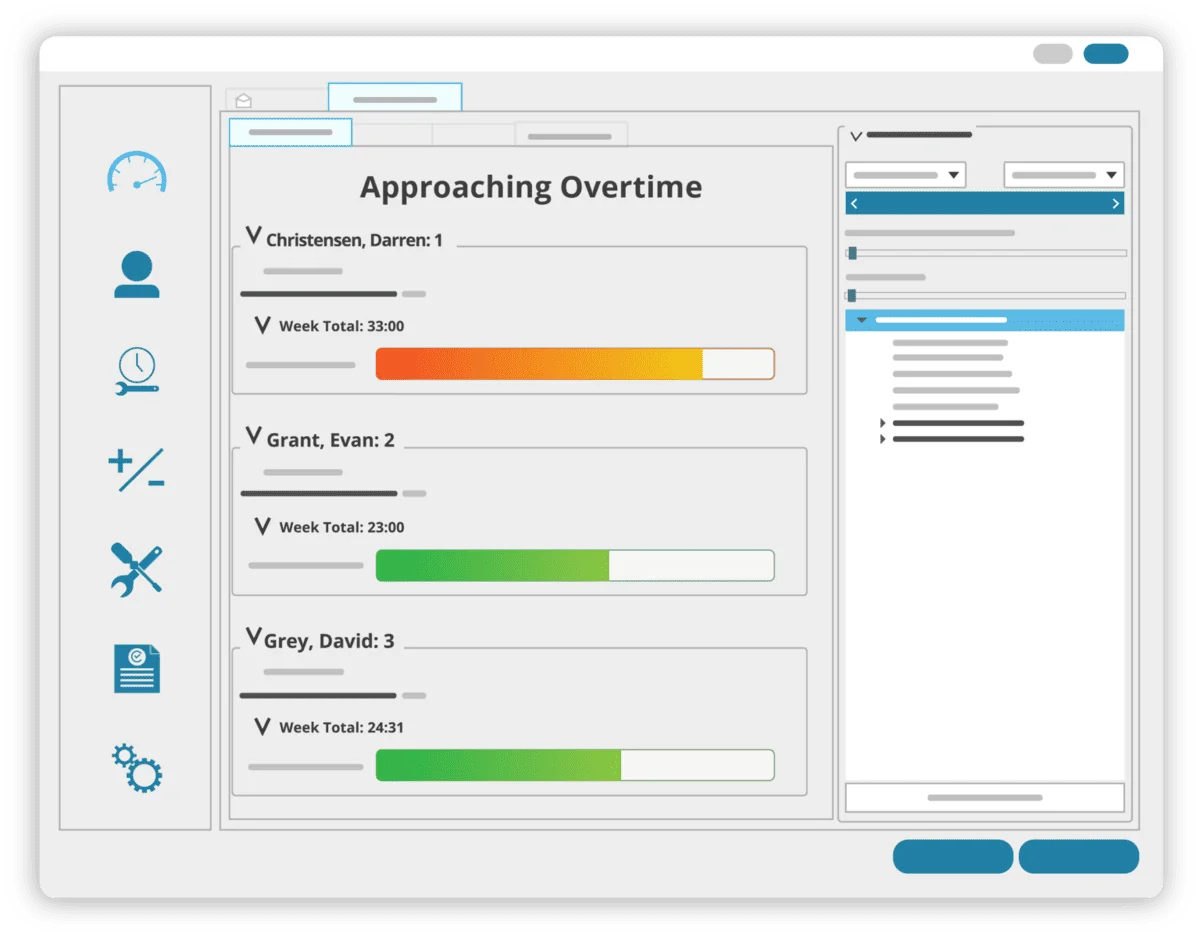Image resolution: width=1200 pixels, height=938 pixels.
Task: Click the plus/minus adjustments sidebar icon
Action: (x=136, y=470)
